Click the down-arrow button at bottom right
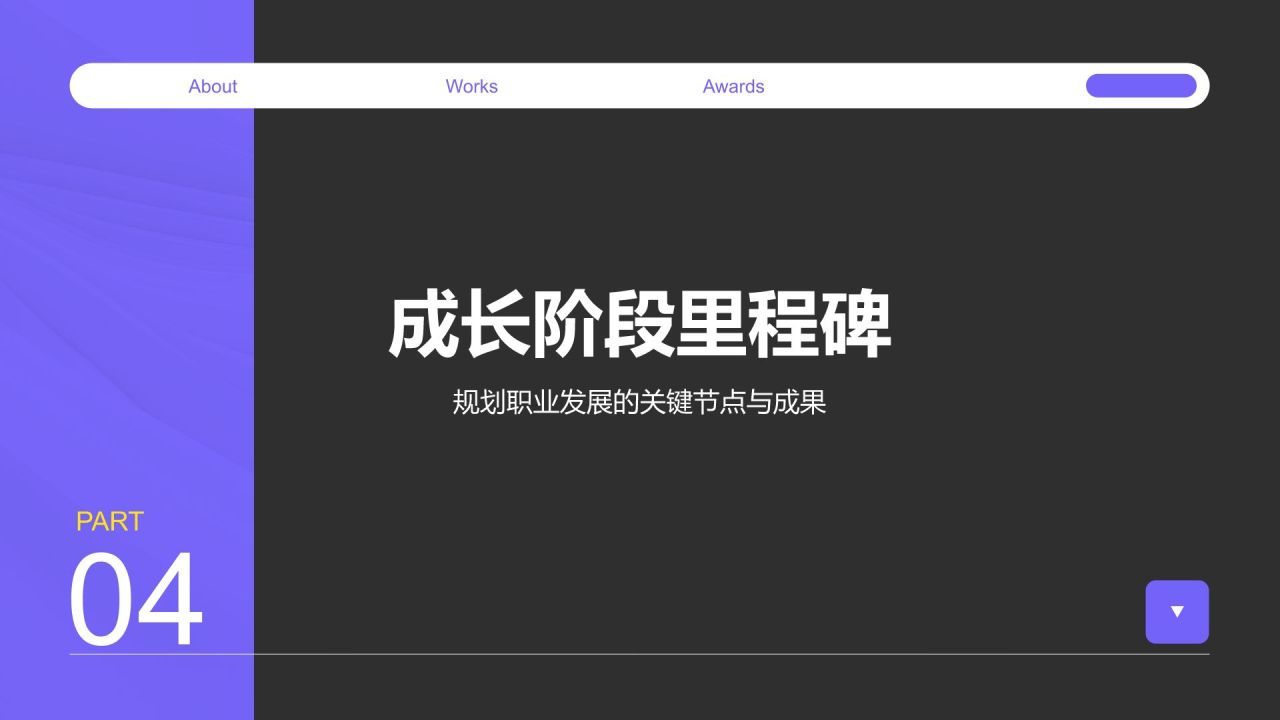The image size is (1280, 720). point(1177,612)
